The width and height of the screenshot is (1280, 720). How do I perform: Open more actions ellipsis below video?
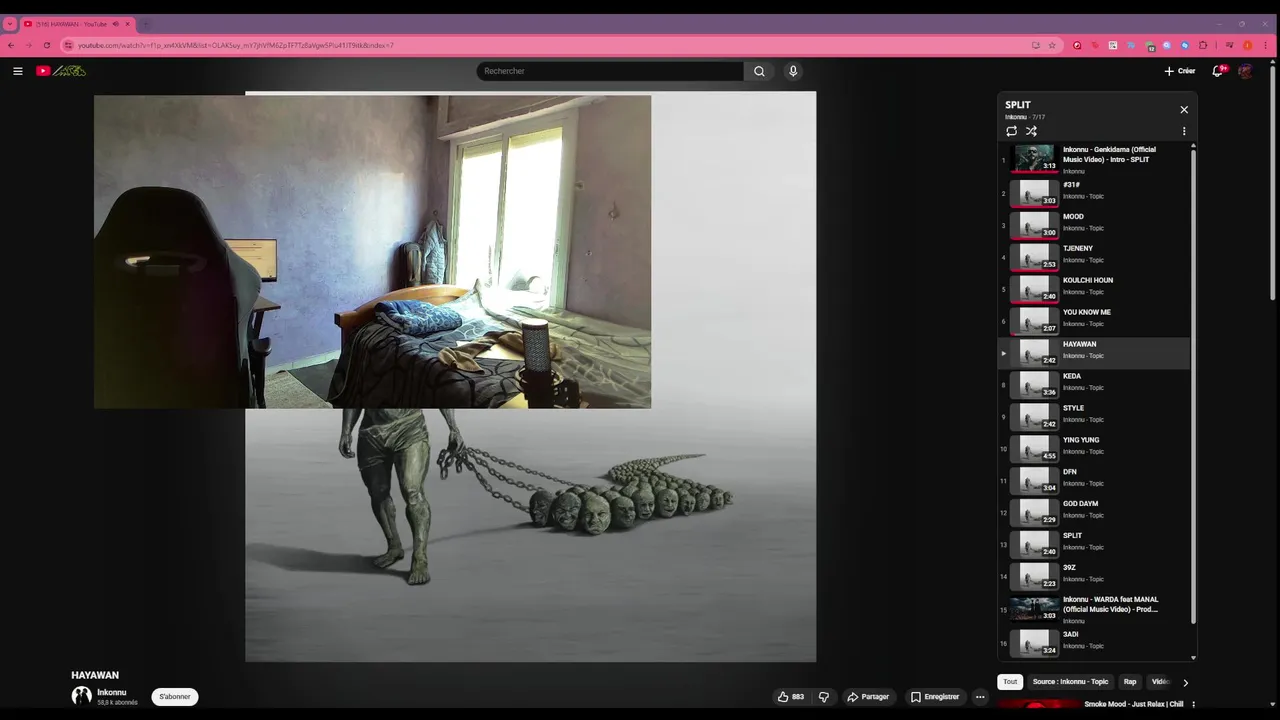click(x=980, y=697)
